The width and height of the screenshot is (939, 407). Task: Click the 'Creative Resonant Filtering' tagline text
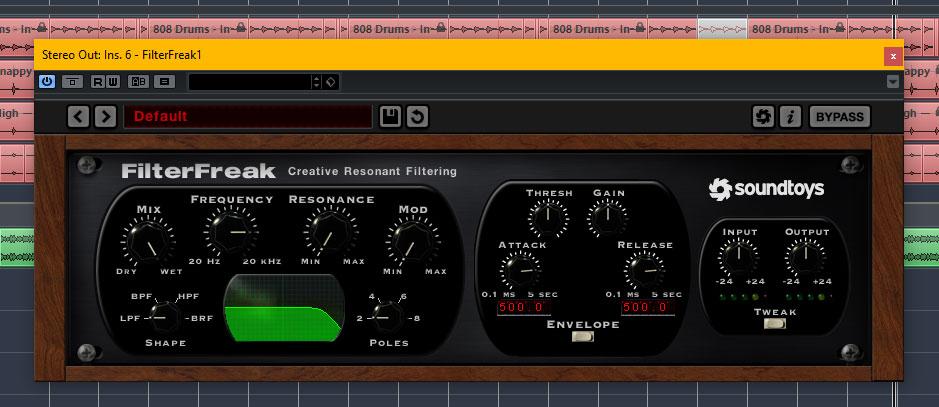click(x=372, y=172)
